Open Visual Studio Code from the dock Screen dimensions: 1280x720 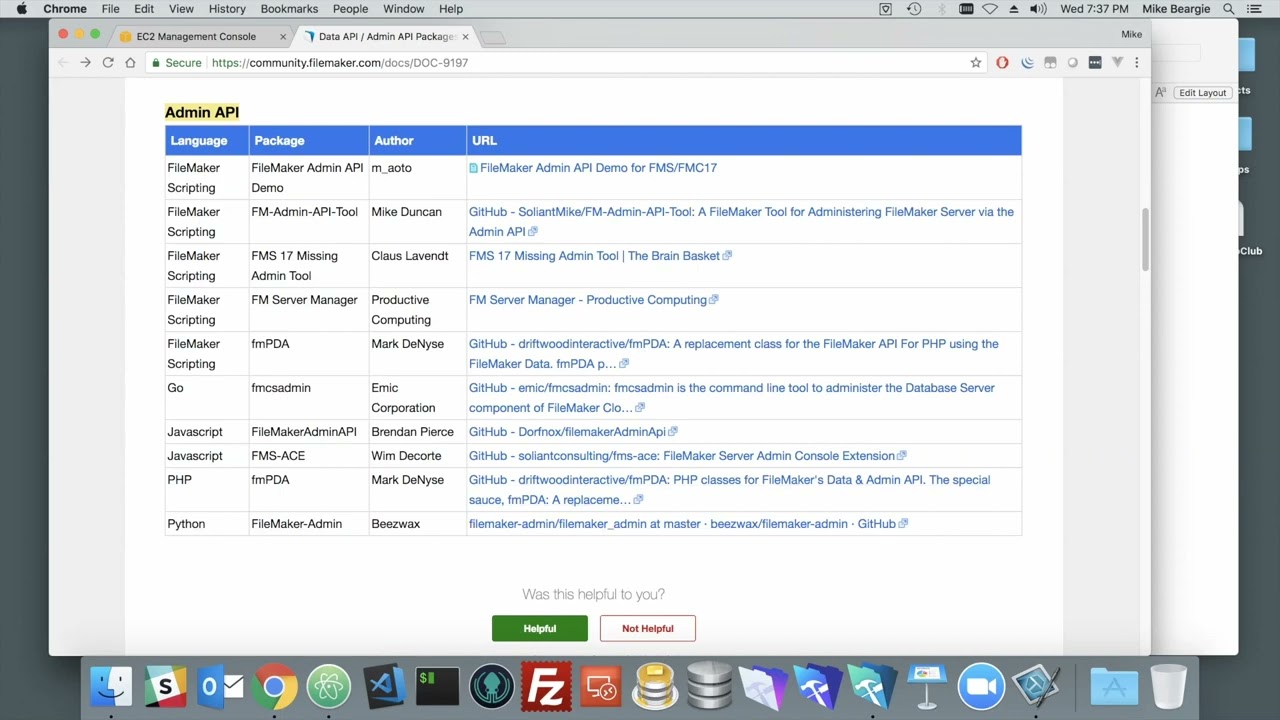(383, 687)
